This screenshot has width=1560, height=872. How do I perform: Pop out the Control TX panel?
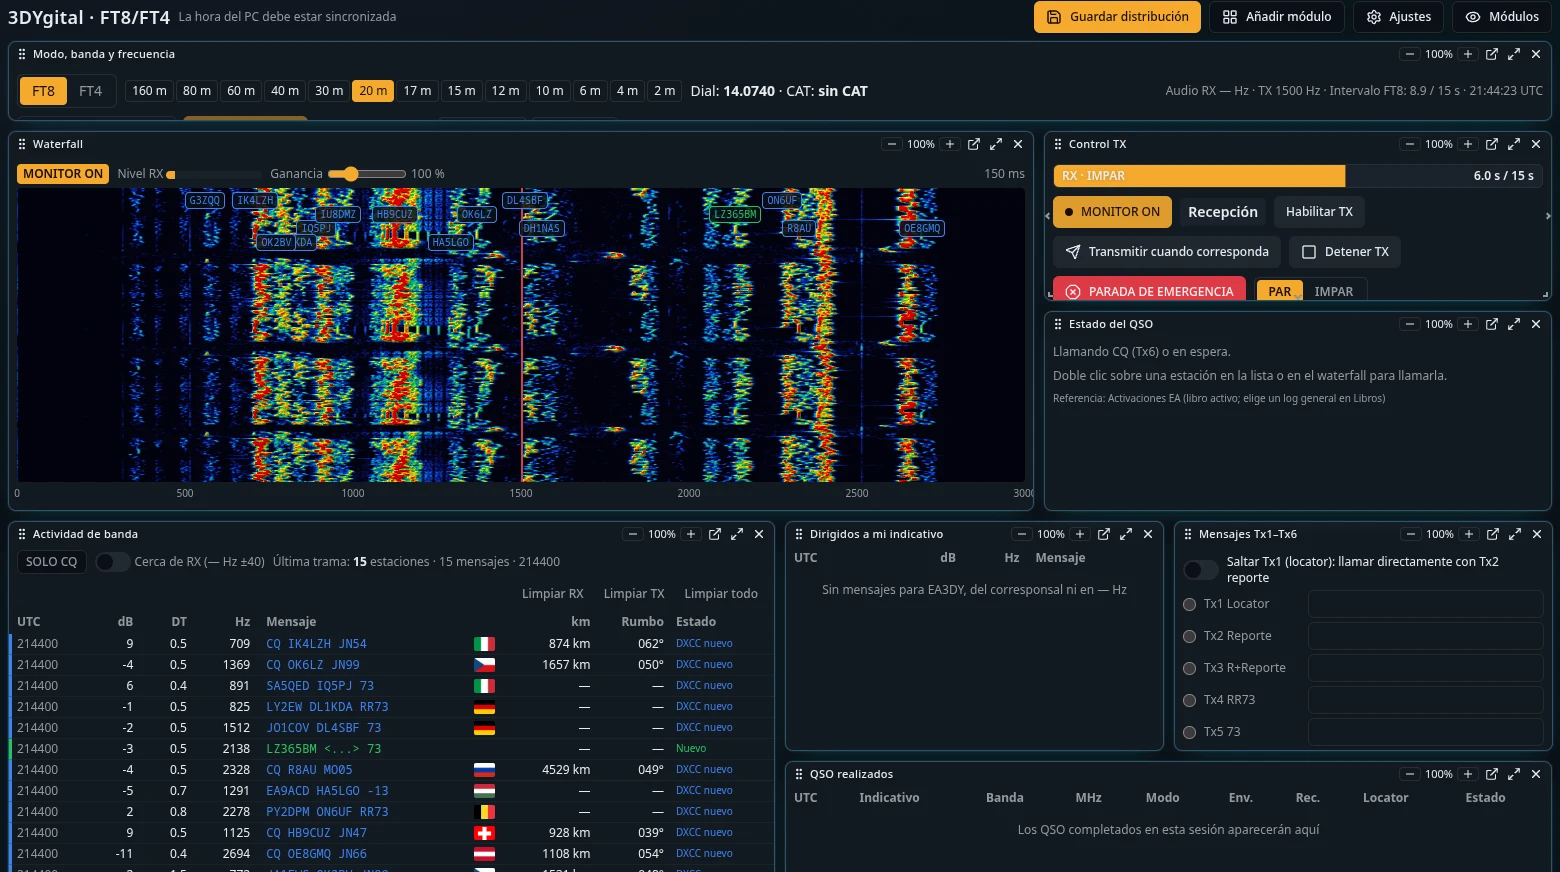[x=1492, y=144]
